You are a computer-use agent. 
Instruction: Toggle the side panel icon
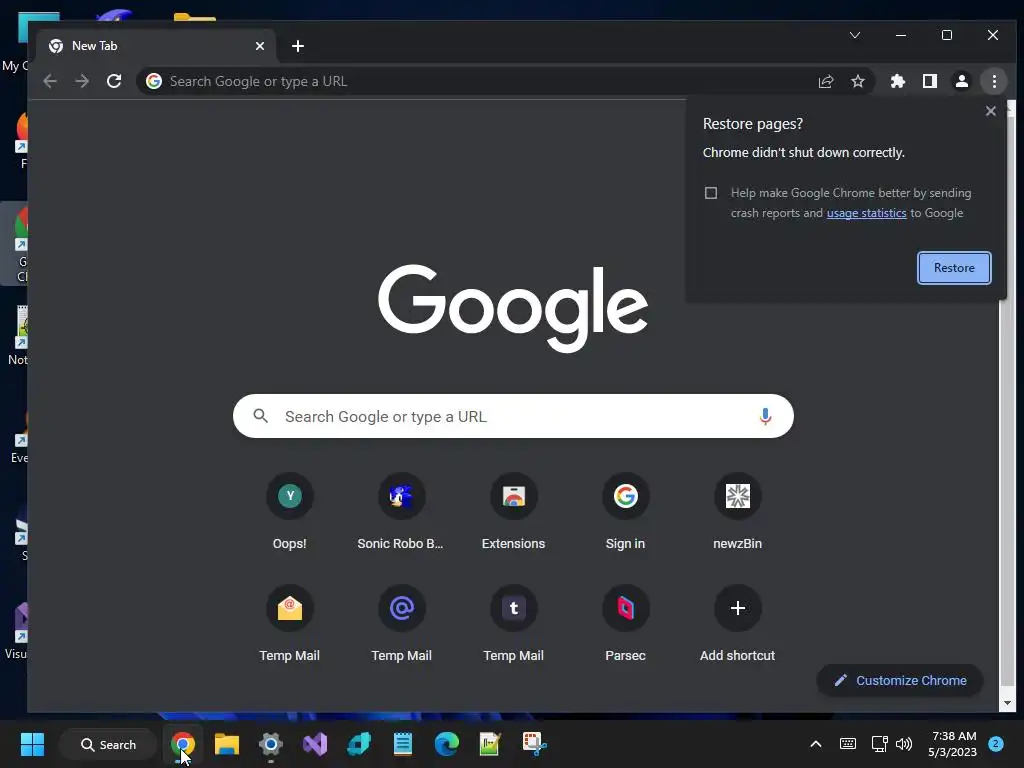(x=930, y=81)
